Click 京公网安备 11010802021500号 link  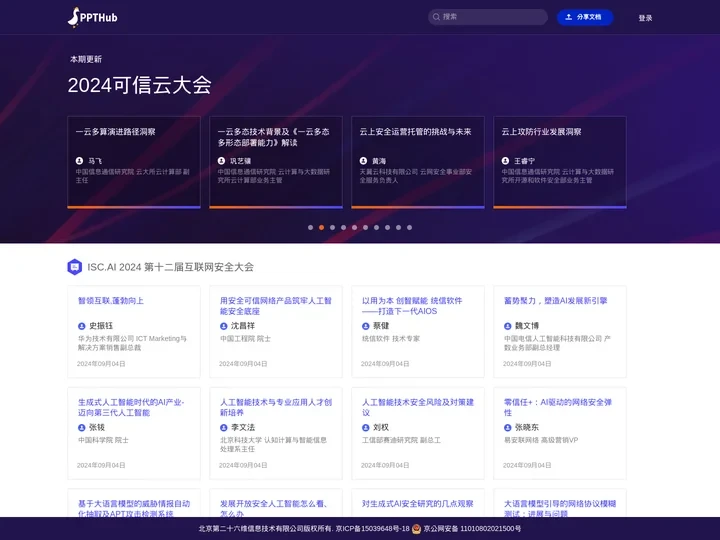pos(472,529)
